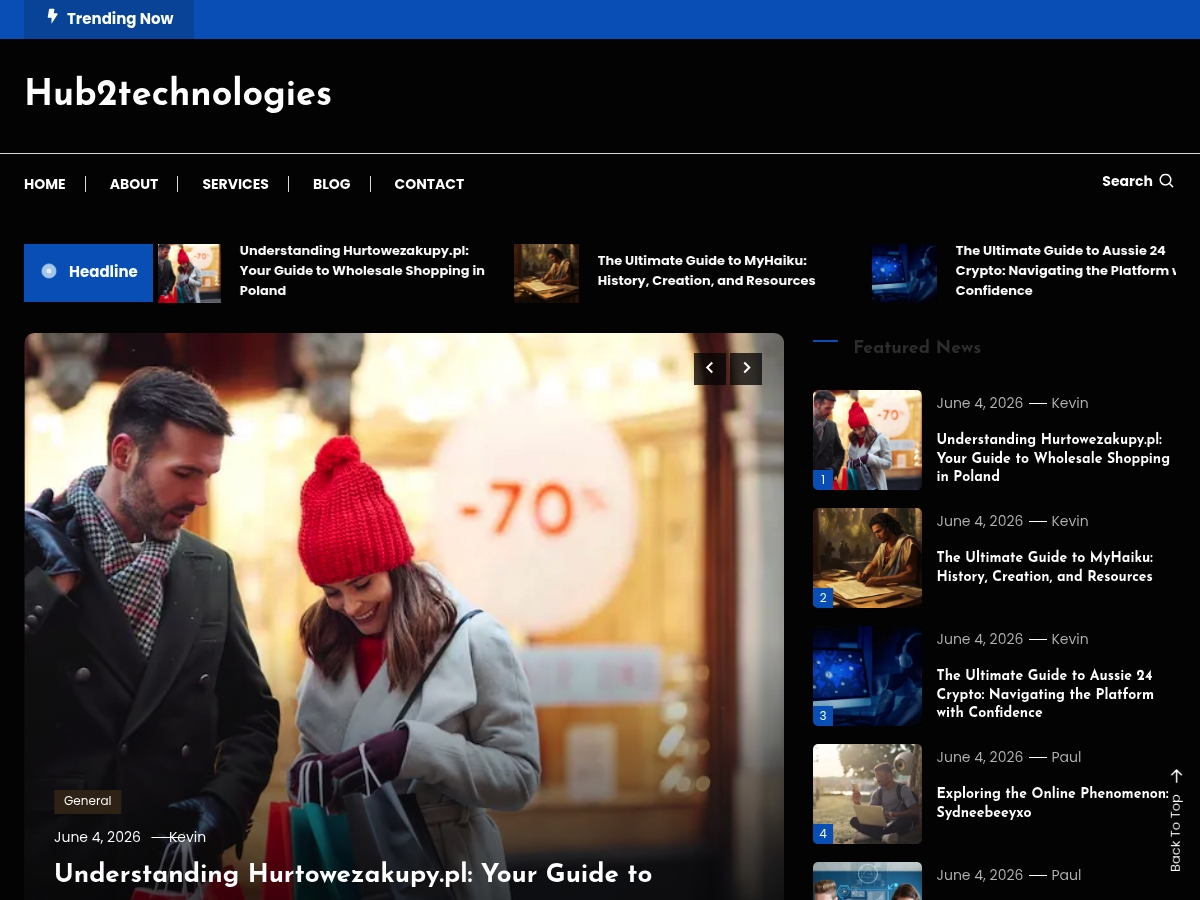Open the CONTACT menu item
The width and height of the screenshot is (1200, 900).
tap(429, 184)
